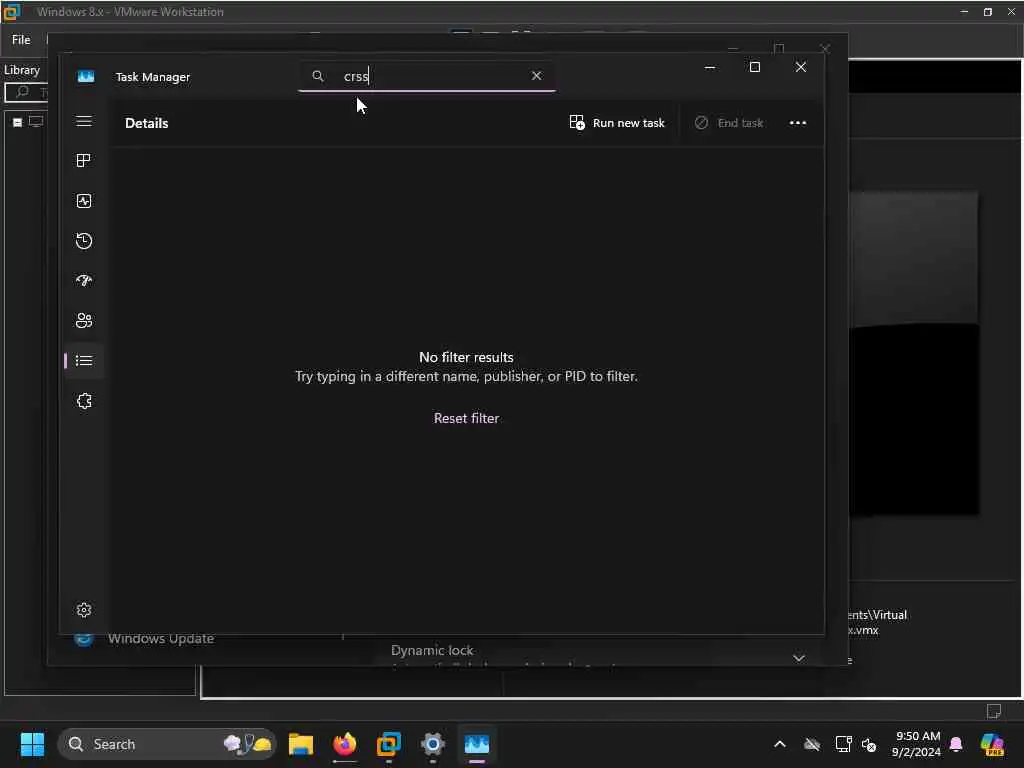Click the VMware Library search box
Image resolution: width=1024 pixels, height=768 pixels.
tap(26, 92)
